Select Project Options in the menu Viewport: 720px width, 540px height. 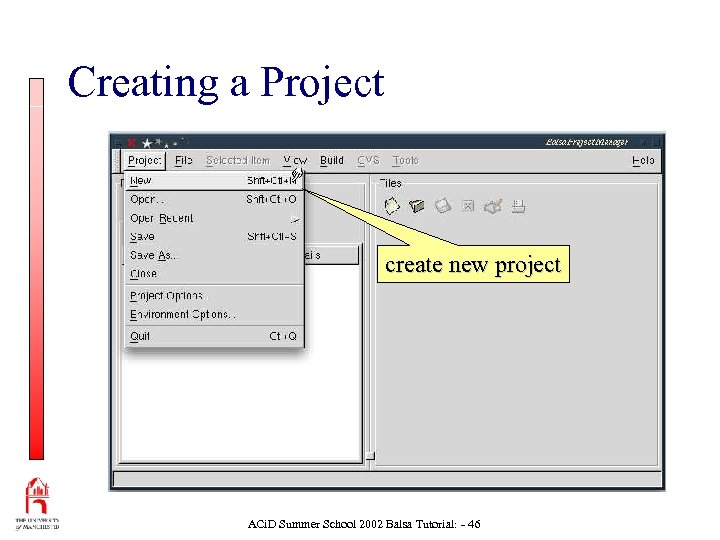click(x=214, y=296)
